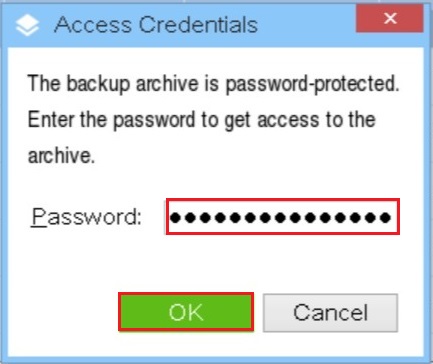Place cursor in the masked password box
Image resolution: width=433 pixels, height=364 pixels.
coord(283,217)
